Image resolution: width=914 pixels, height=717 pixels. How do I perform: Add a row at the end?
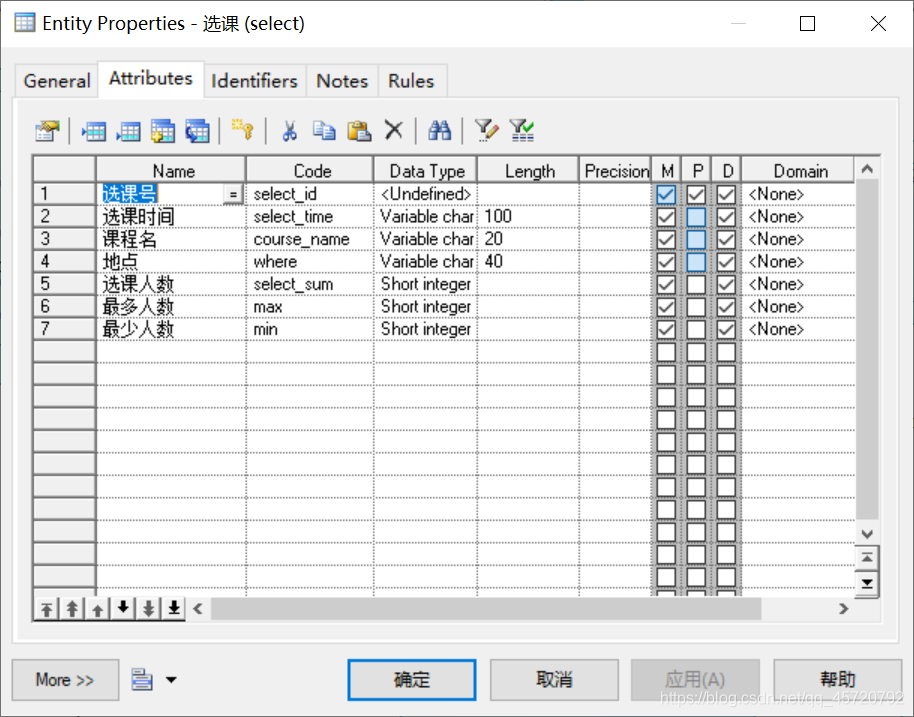(x=128, y=130)
